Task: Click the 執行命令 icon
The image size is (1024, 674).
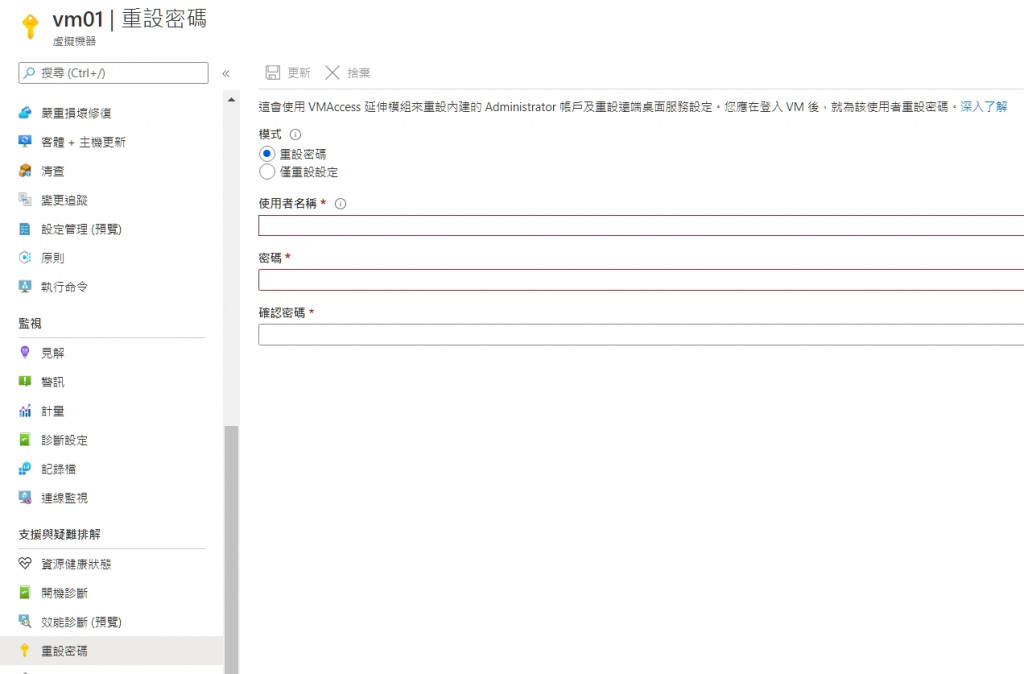Action: 25,286
